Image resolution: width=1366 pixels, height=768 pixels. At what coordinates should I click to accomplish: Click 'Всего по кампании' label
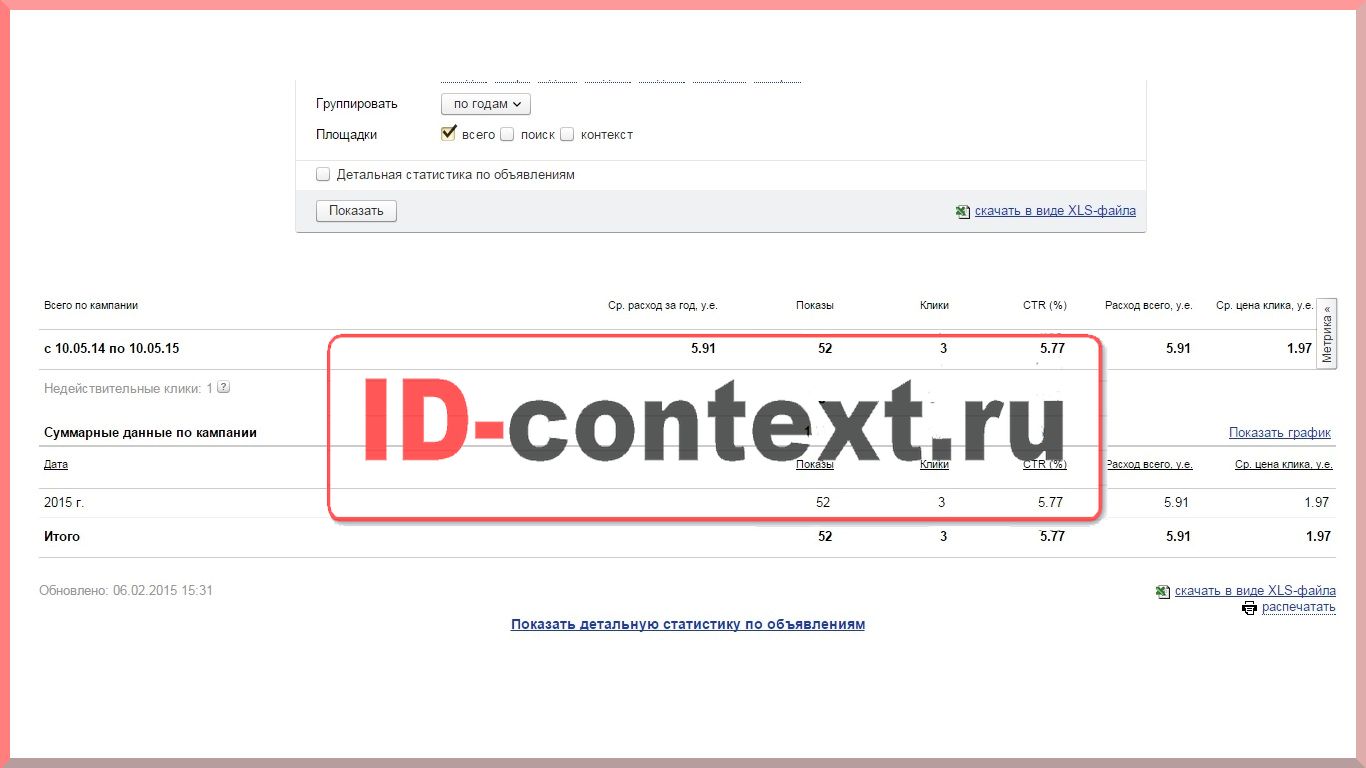tap(91, 305)
